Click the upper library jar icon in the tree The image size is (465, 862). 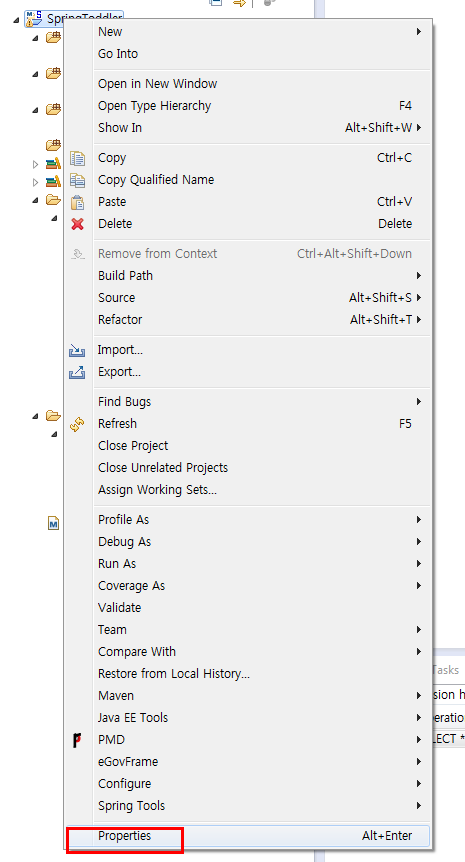(x=53, y=163)
